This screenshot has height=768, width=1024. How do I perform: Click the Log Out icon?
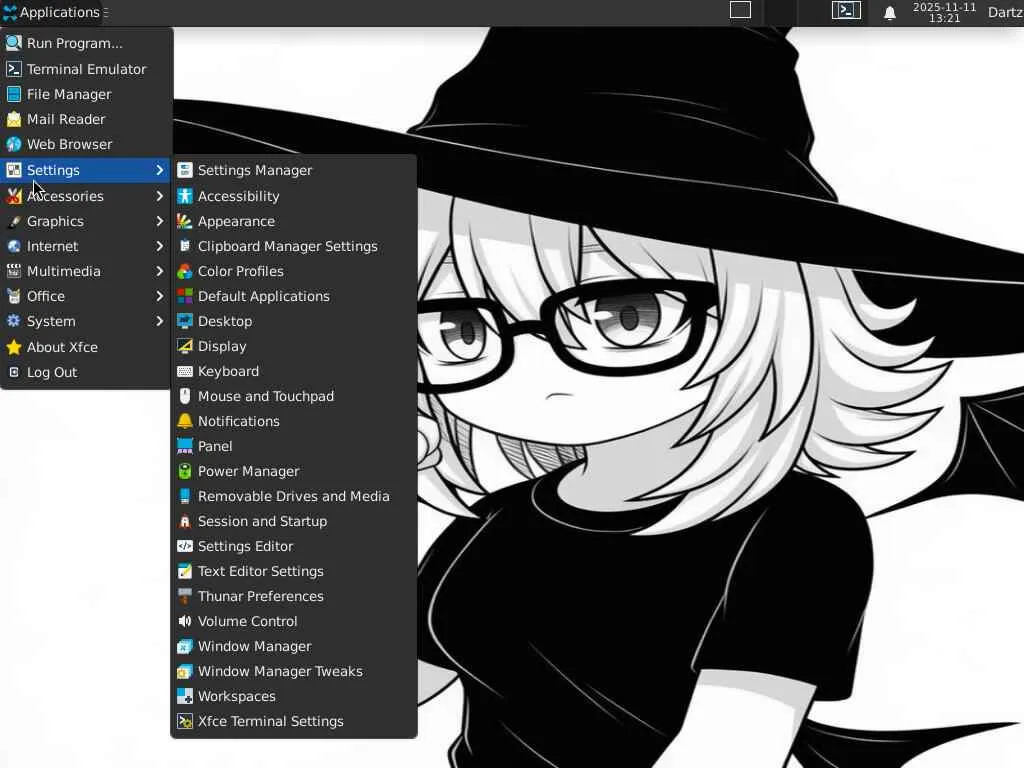(x=14, y=372)
